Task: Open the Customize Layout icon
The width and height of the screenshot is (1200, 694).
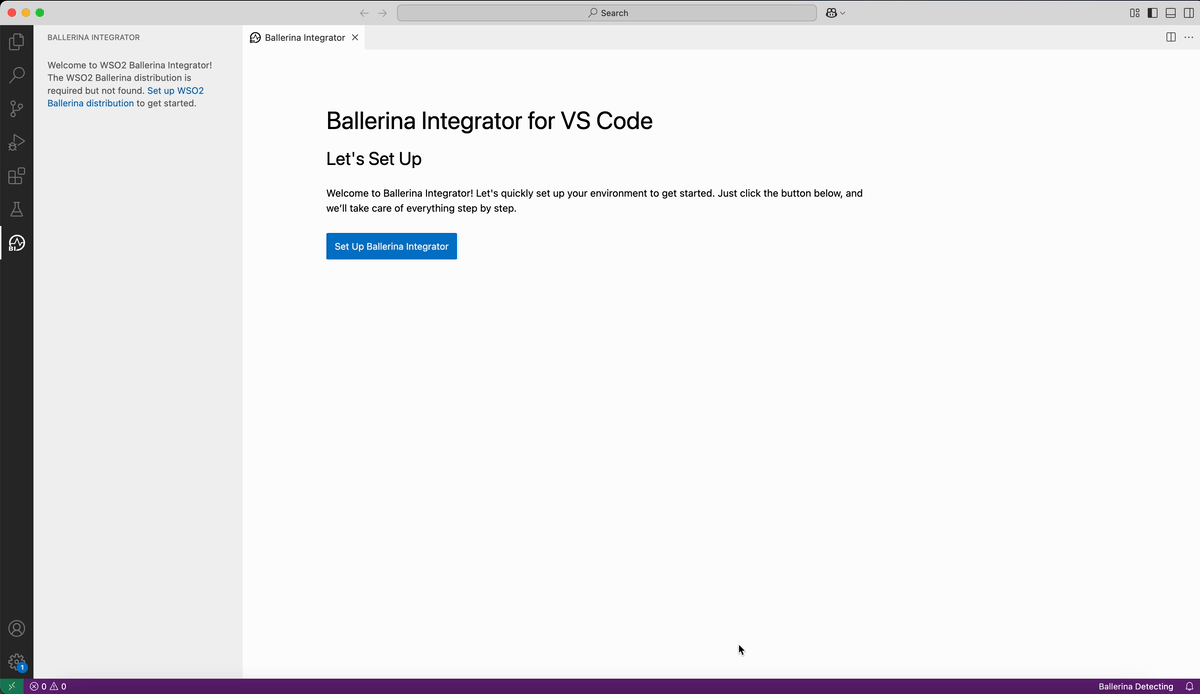Action: 1135,13
